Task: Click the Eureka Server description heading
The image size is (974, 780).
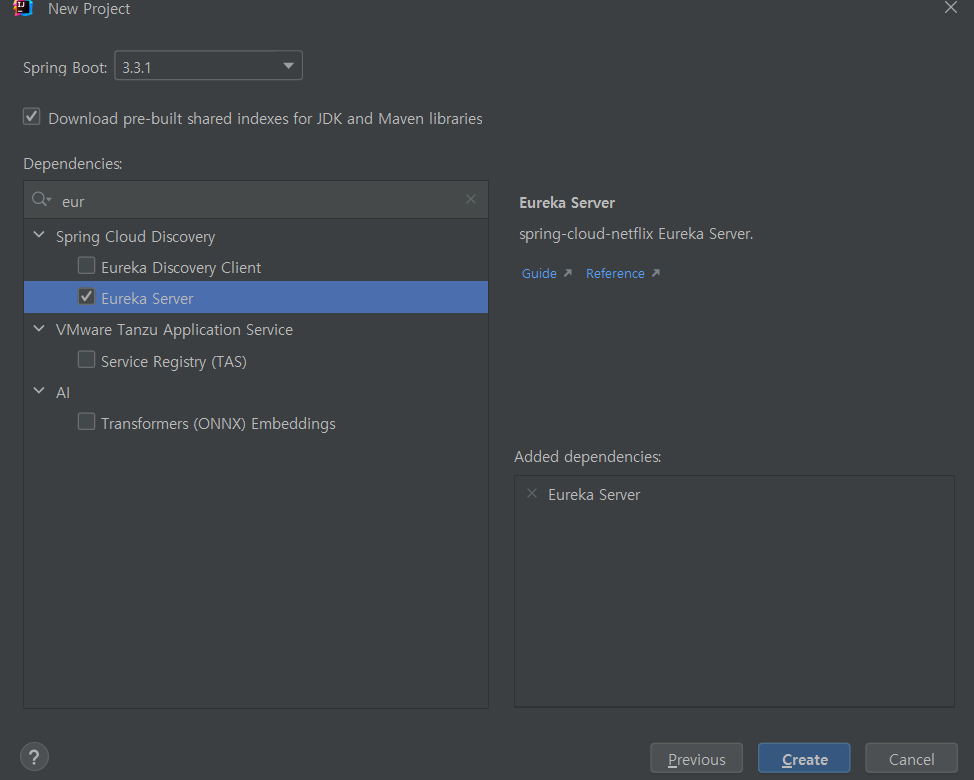Action: (567, 203)
